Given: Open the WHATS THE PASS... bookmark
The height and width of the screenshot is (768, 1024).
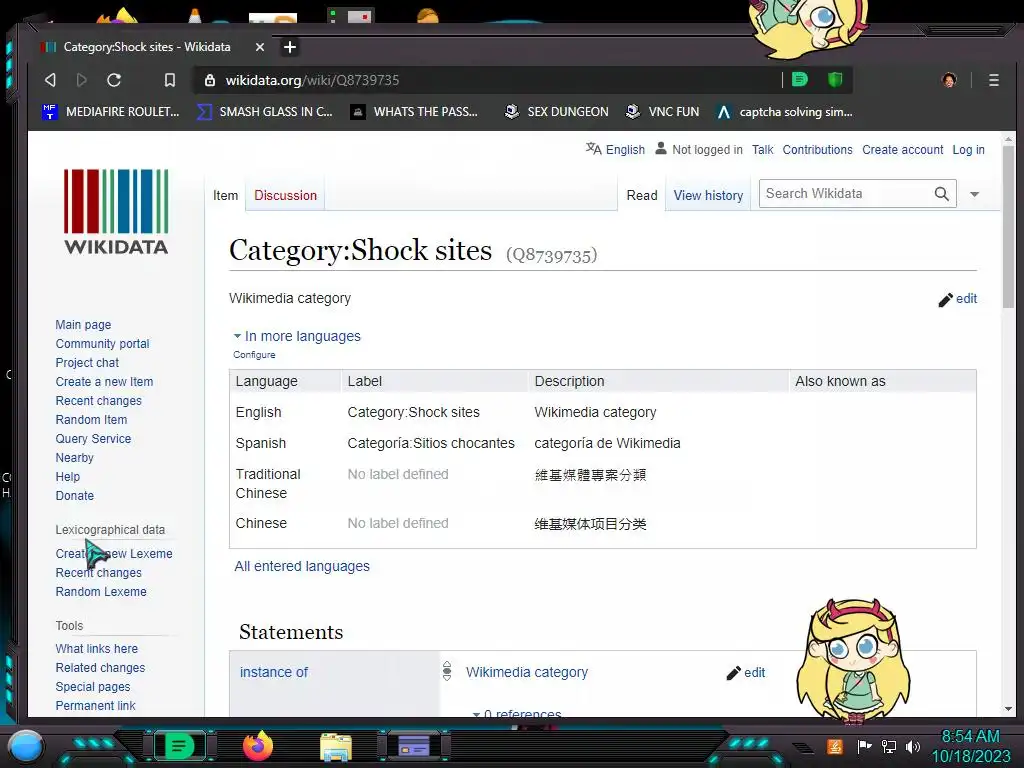Looking at the screenshot, I should [x=414, y=112].
